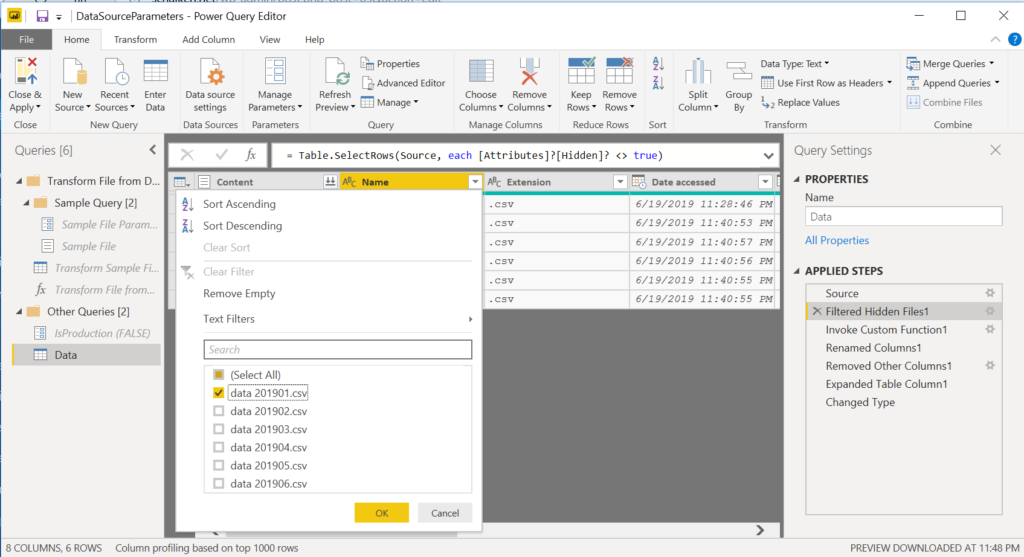Check data 201905.csv

pos(219,466)
